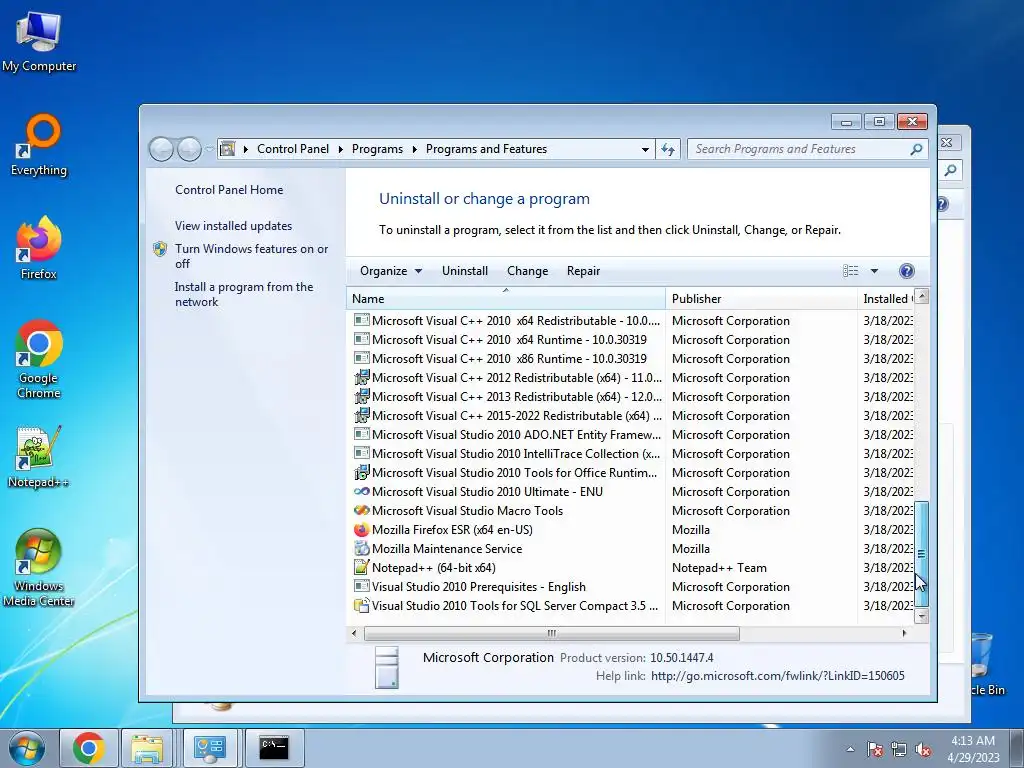
Task: Go back with the Back arrow button
Action: [x=161, y=150]
